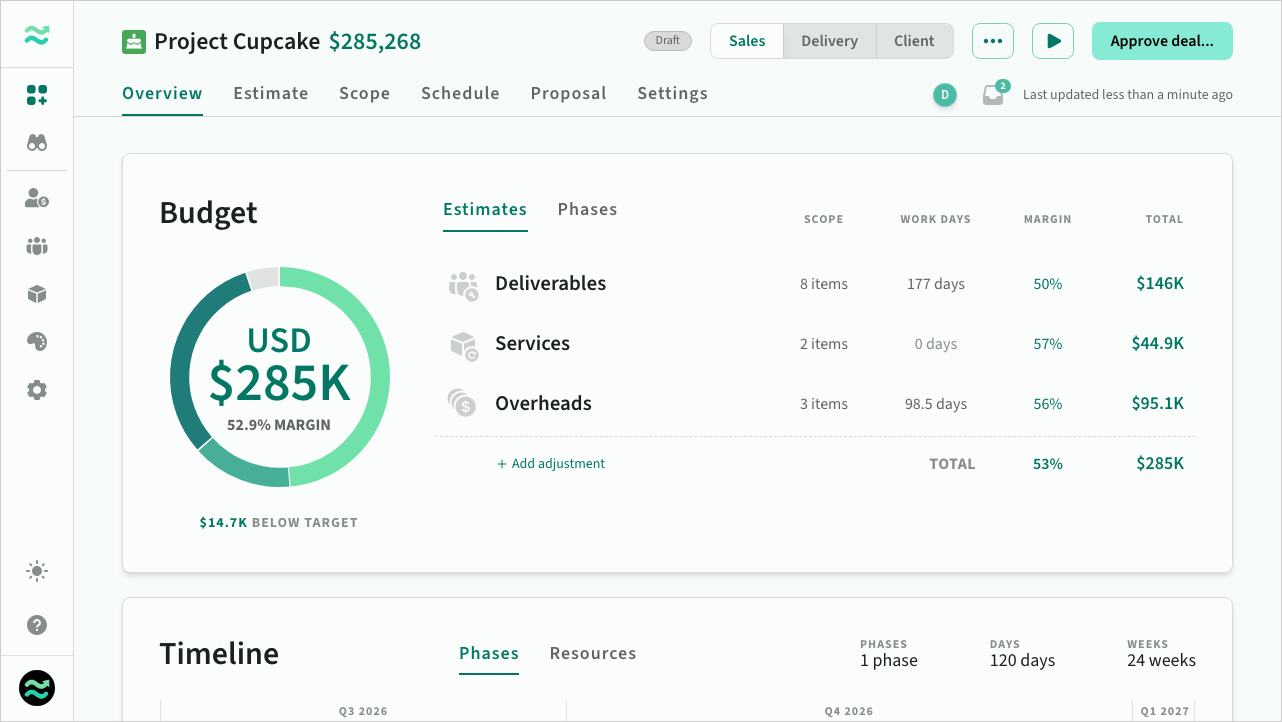This screenshot has height=722, width=1282.
Task: Click the Approve deal button
Action: [1162, 41]
